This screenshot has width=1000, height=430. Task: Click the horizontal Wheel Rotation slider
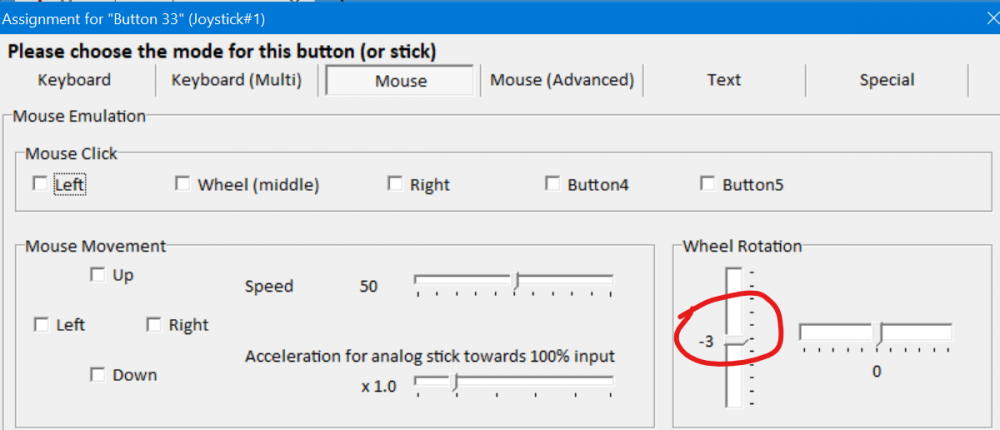(878, 333)
